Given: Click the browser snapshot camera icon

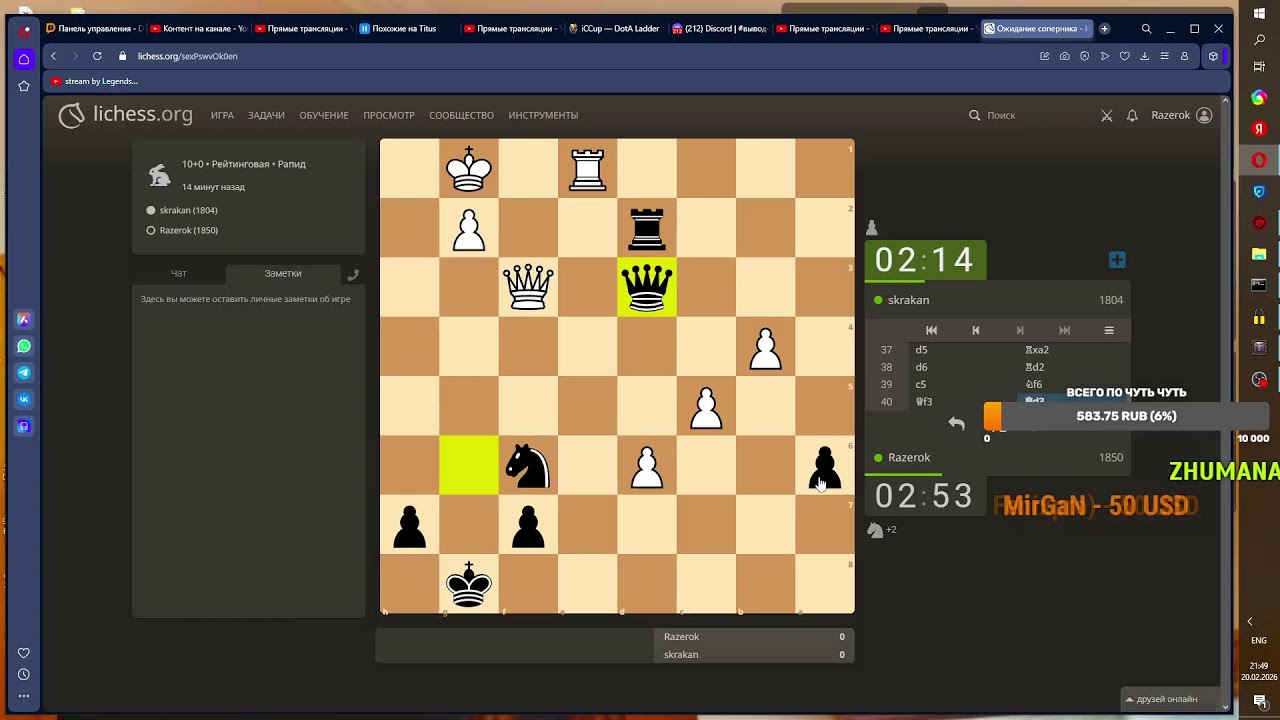Looking at the screenshot, I should (1065, 56).
